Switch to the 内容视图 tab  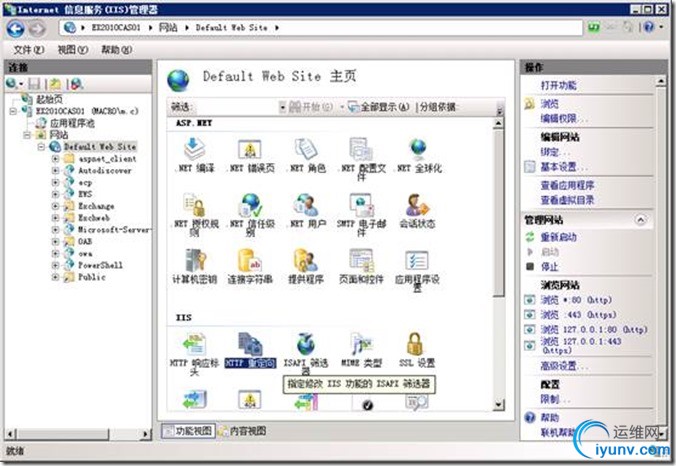243,430
